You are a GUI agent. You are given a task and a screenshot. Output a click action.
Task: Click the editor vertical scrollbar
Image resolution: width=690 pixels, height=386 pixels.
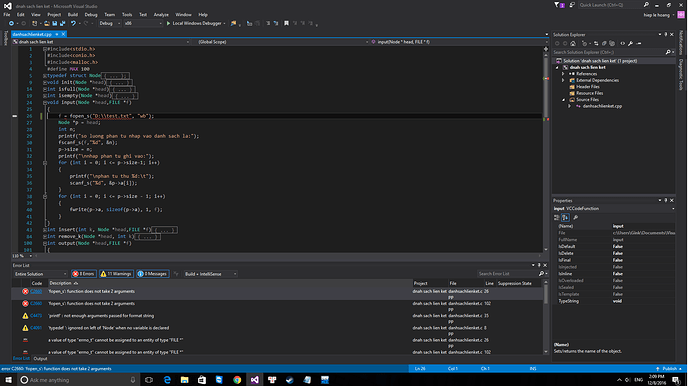(x=546, y=150)
